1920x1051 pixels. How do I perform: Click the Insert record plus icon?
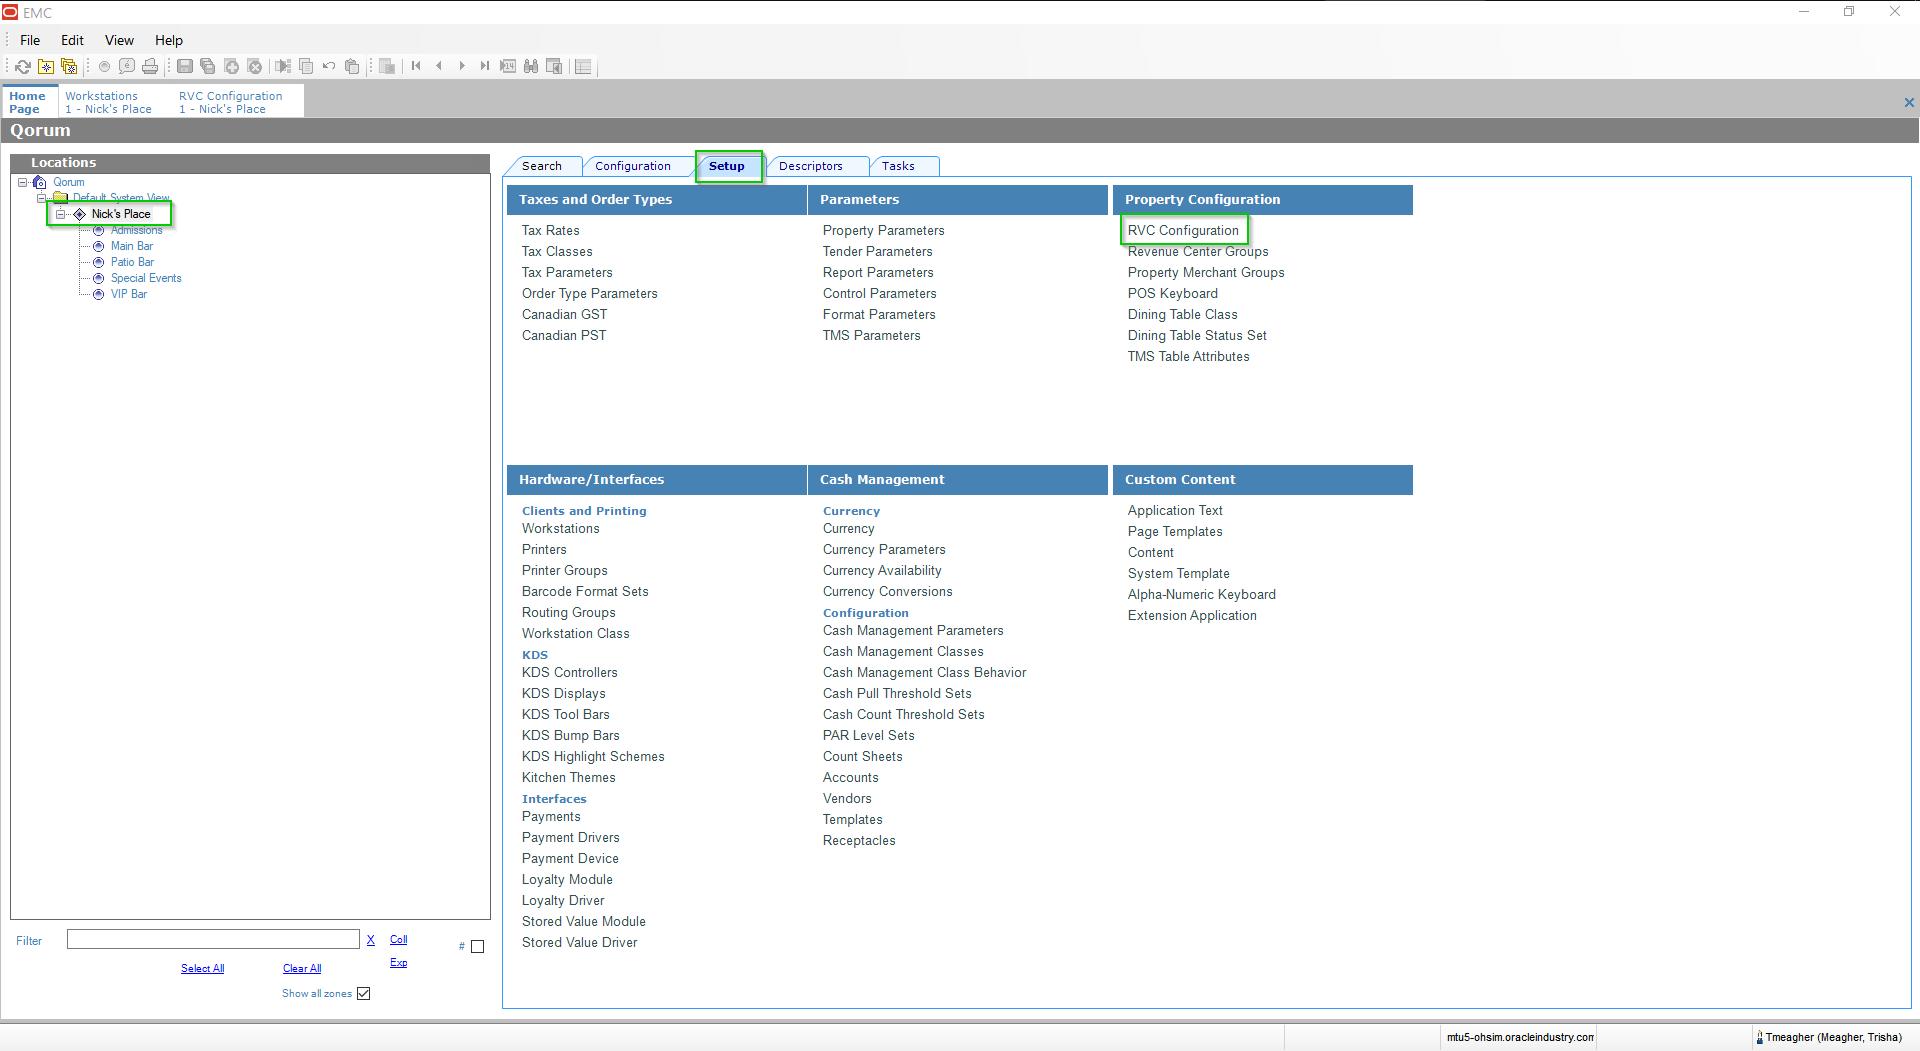(x=231, y=67)
